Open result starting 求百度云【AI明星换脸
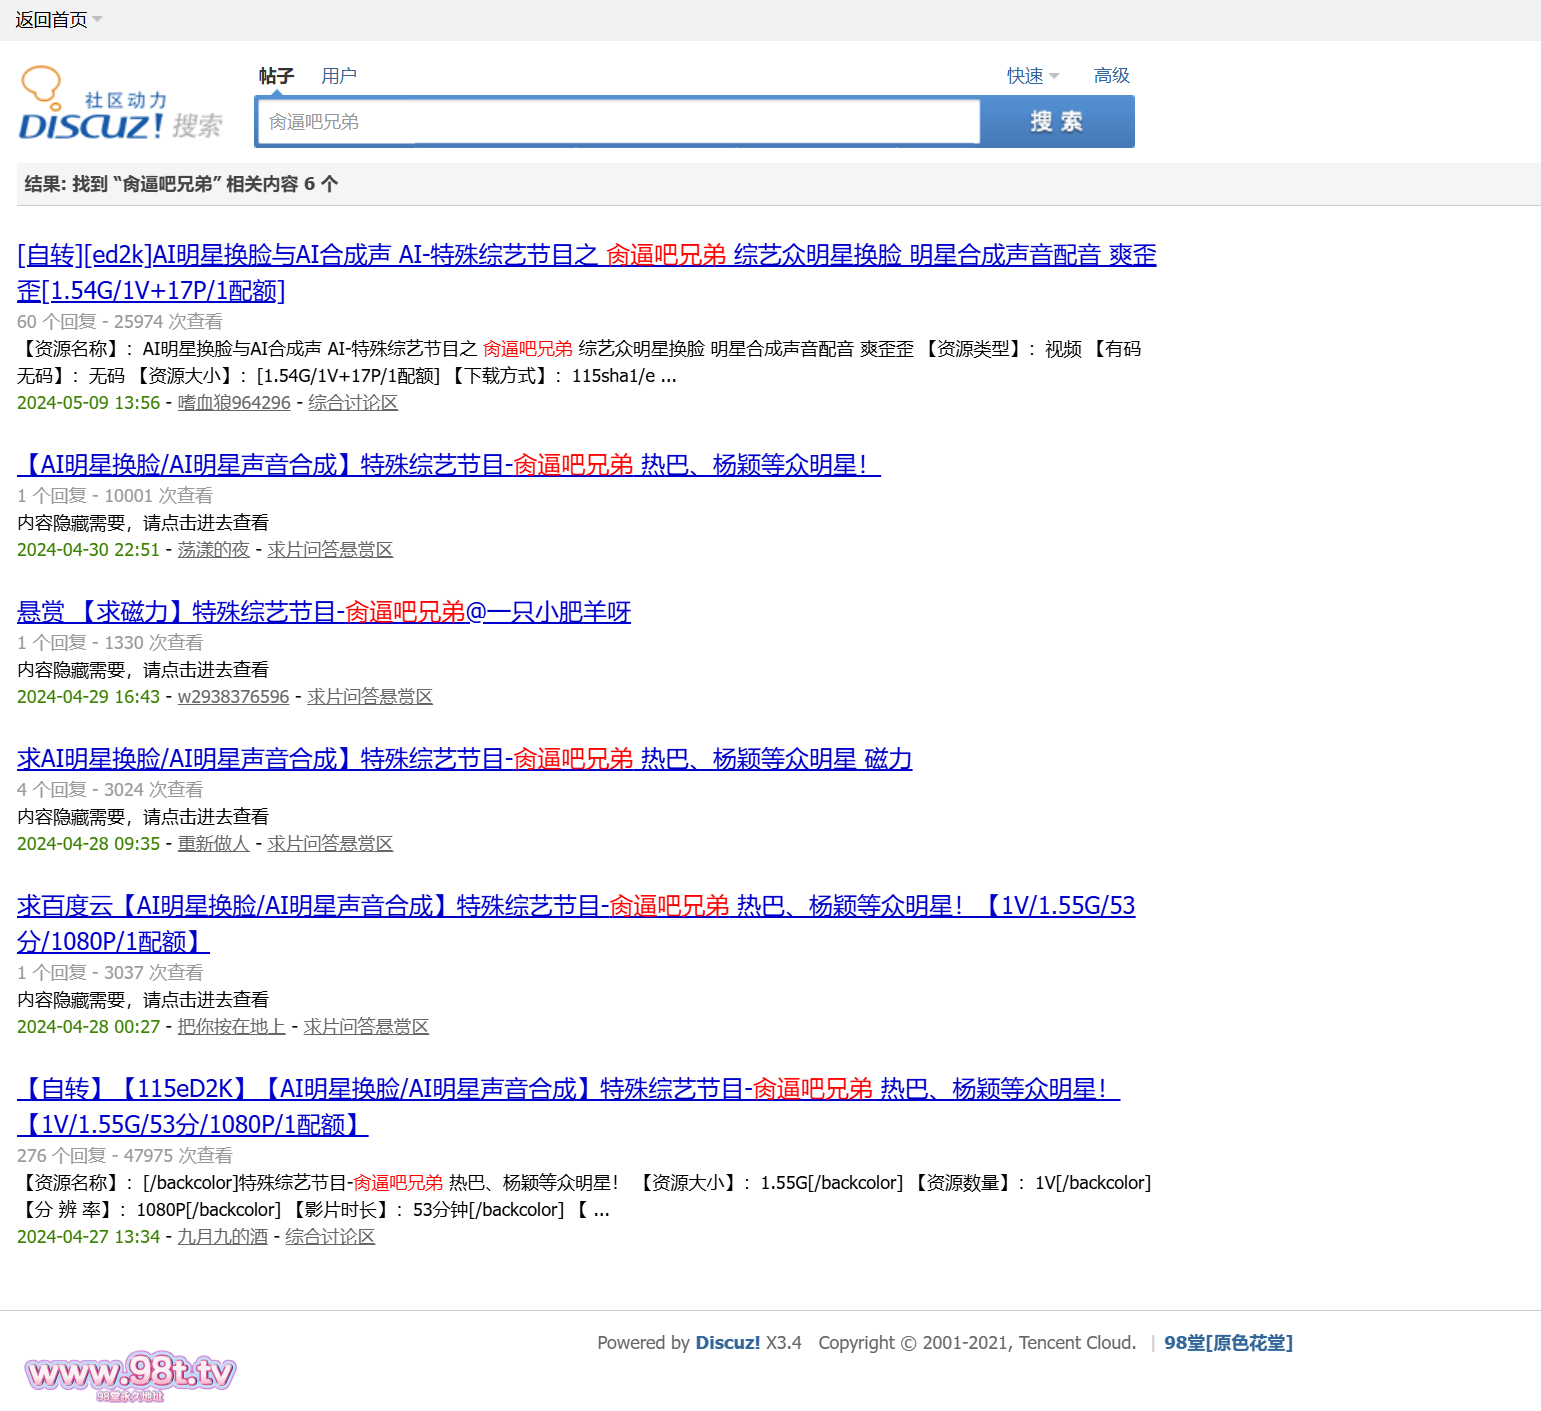 (x=576, y=924)
